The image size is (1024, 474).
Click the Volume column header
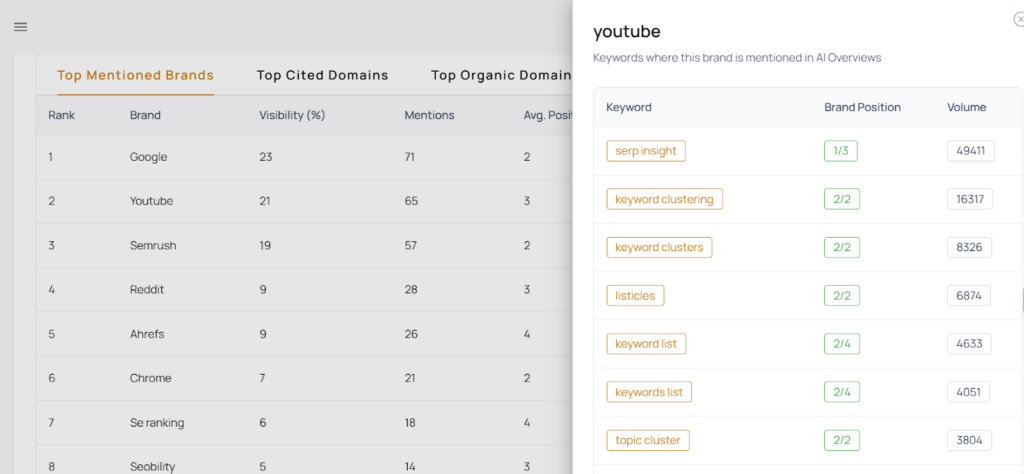click(966, 107)
